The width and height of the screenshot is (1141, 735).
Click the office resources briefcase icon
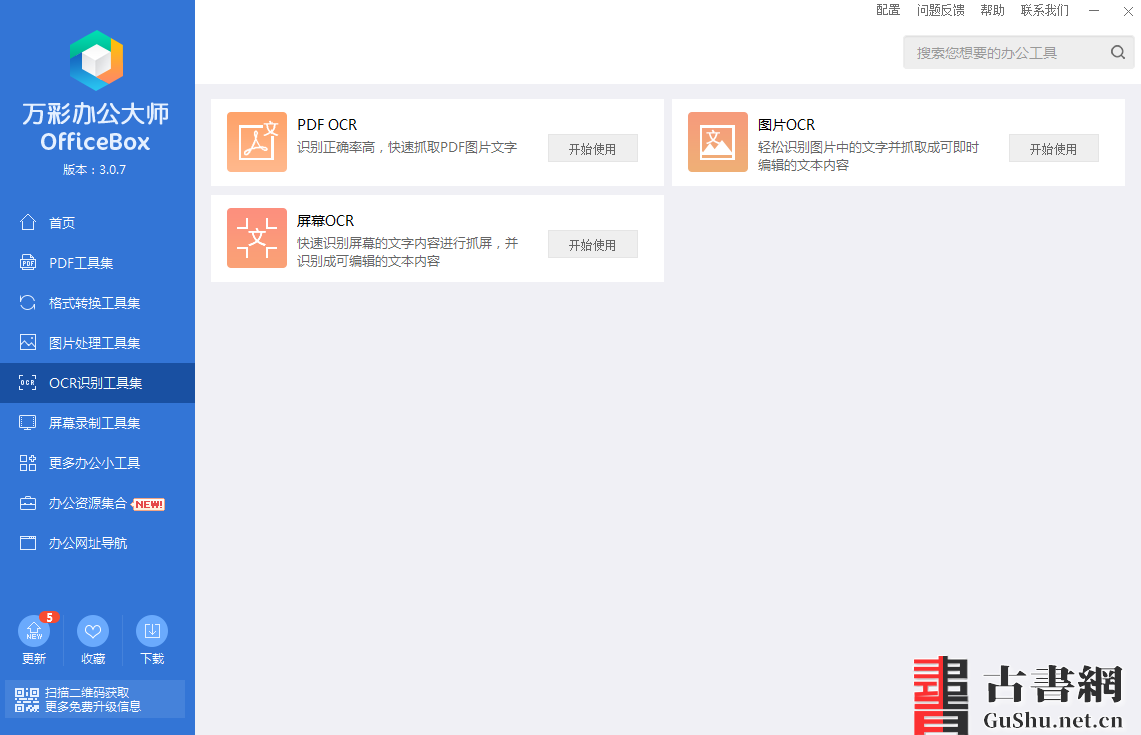pyautogui.click(x=28, y=503)
